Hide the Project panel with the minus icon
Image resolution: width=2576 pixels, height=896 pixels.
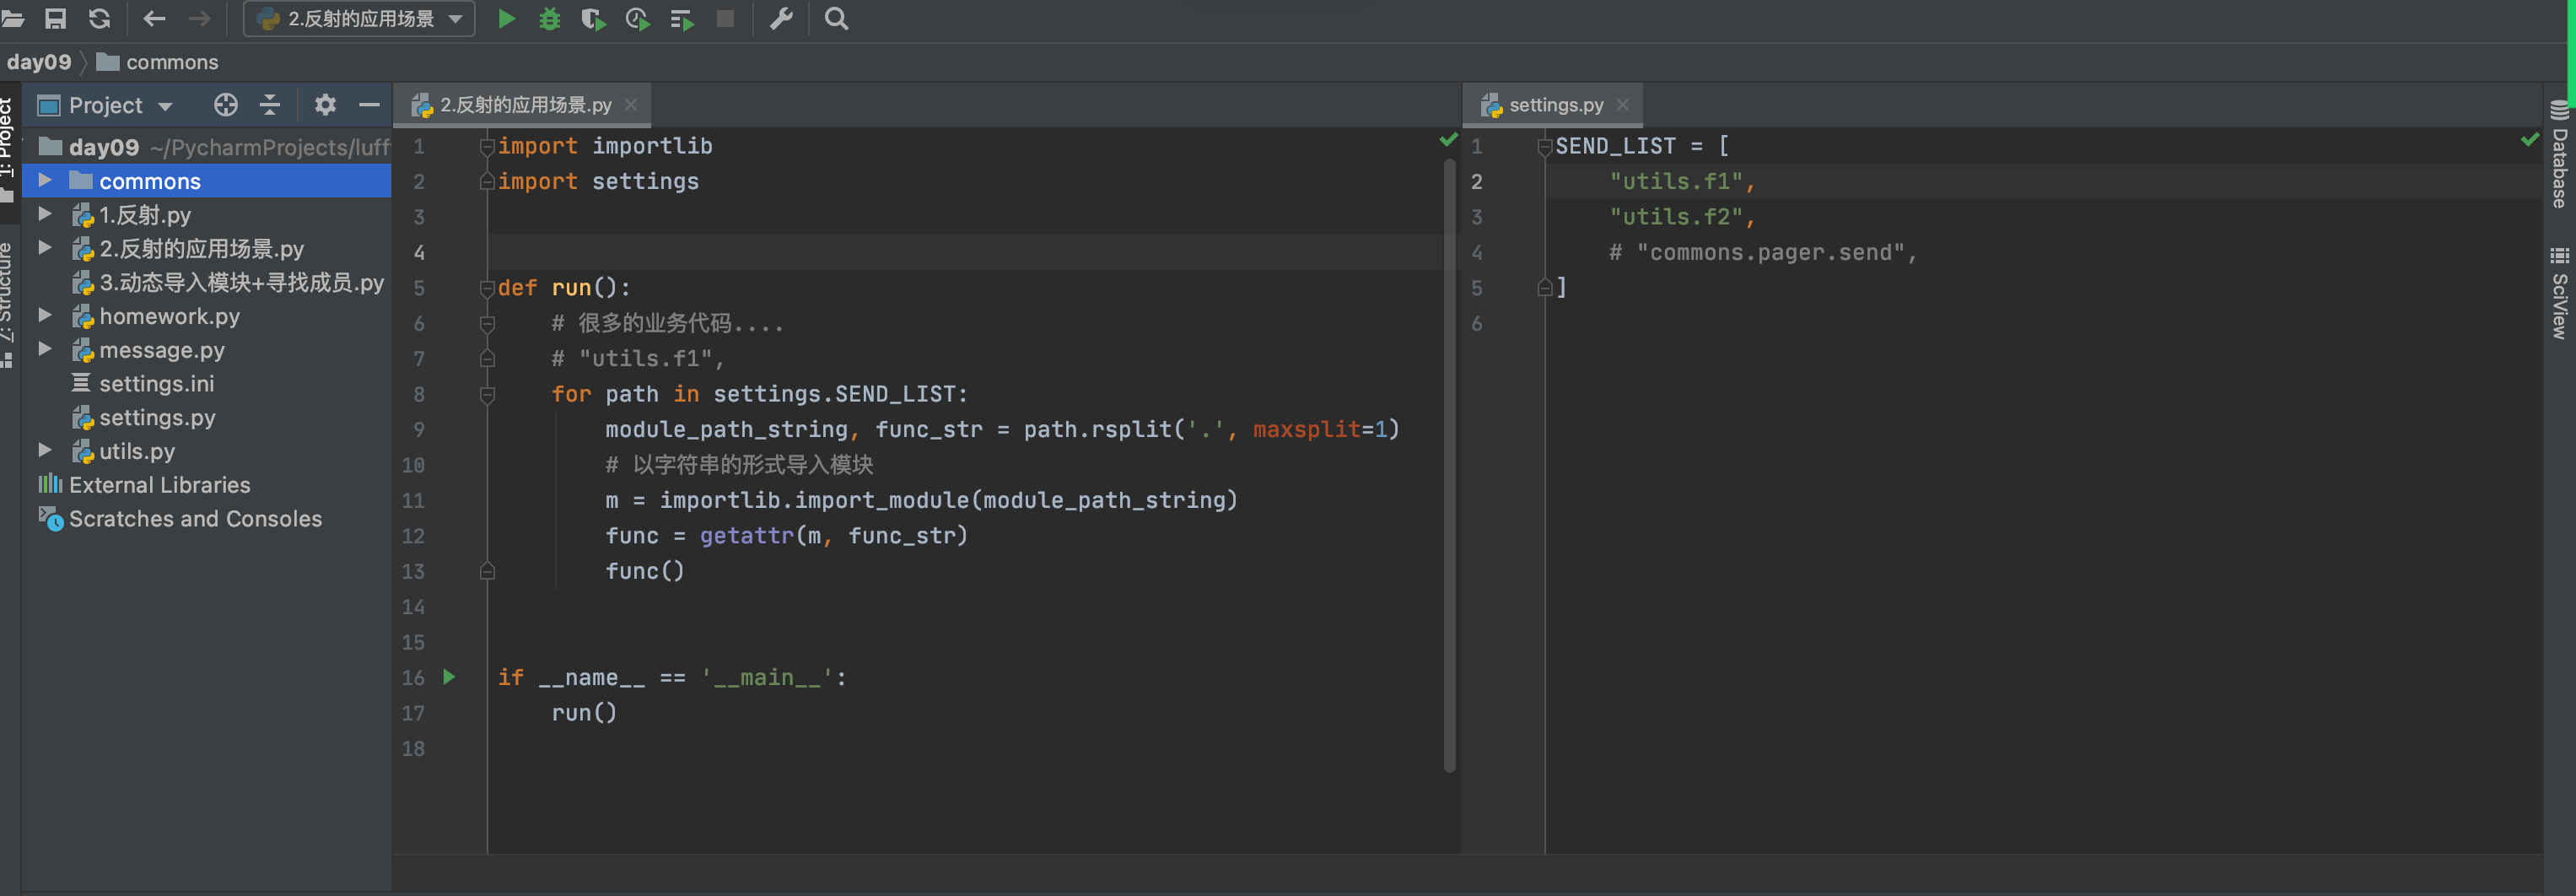pyautogui.click(x=369, y=105)
